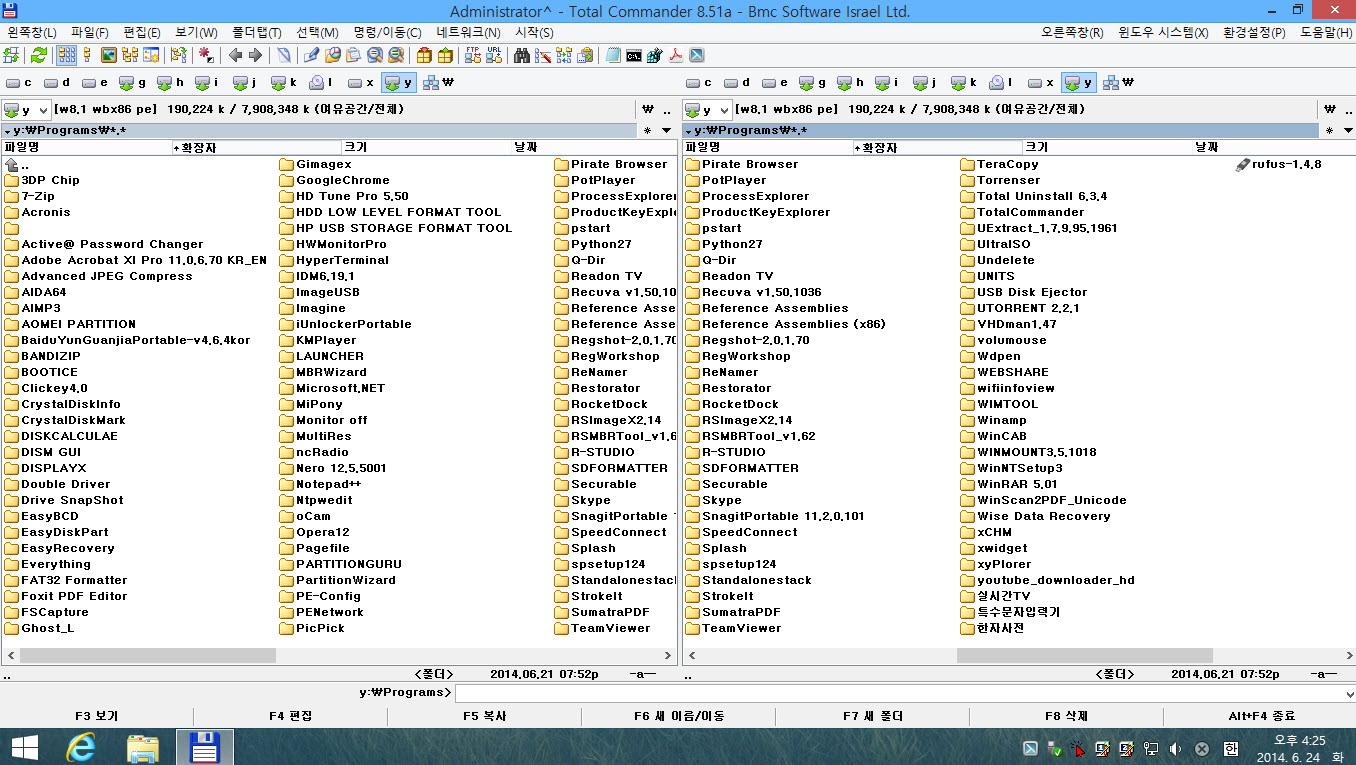Select drive g in left drive bar

tap(133, 83)
